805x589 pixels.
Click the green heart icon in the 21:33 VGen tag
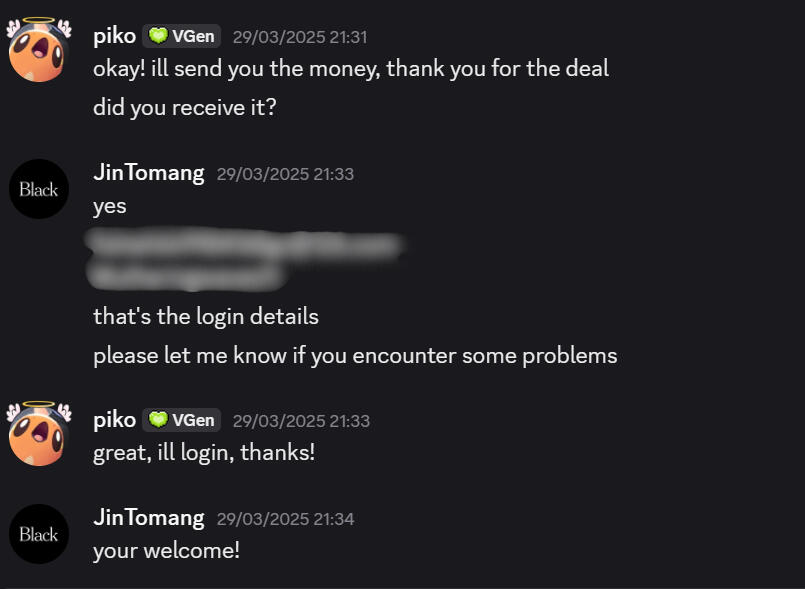pos(158,420)
